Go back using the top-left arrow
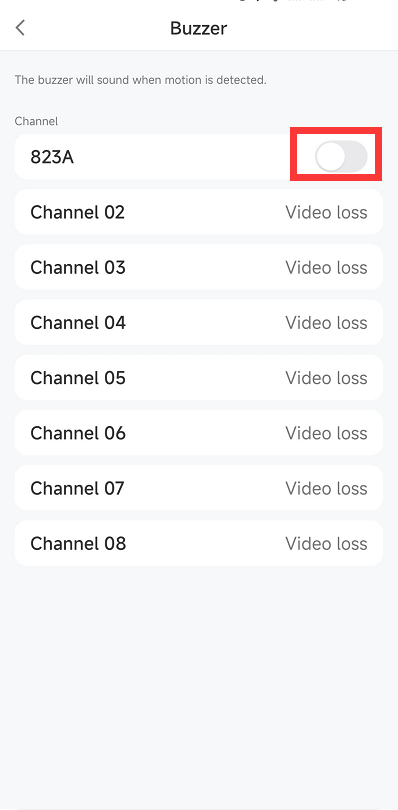Screen dimensions: 398x810 click(20, 27)
